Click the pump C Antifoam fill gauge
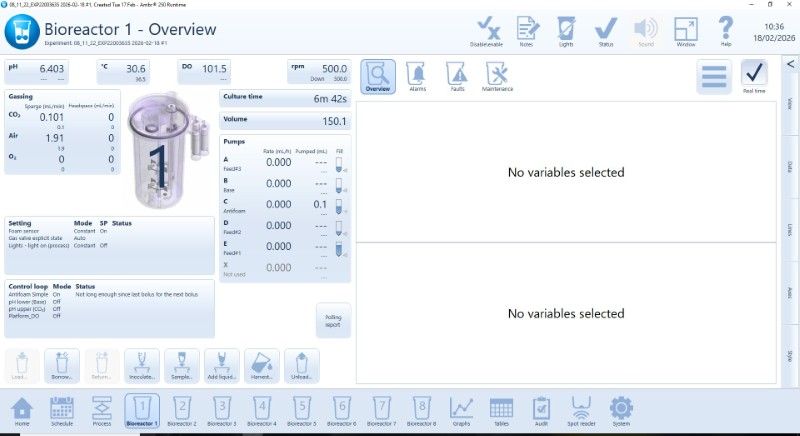 340,205
